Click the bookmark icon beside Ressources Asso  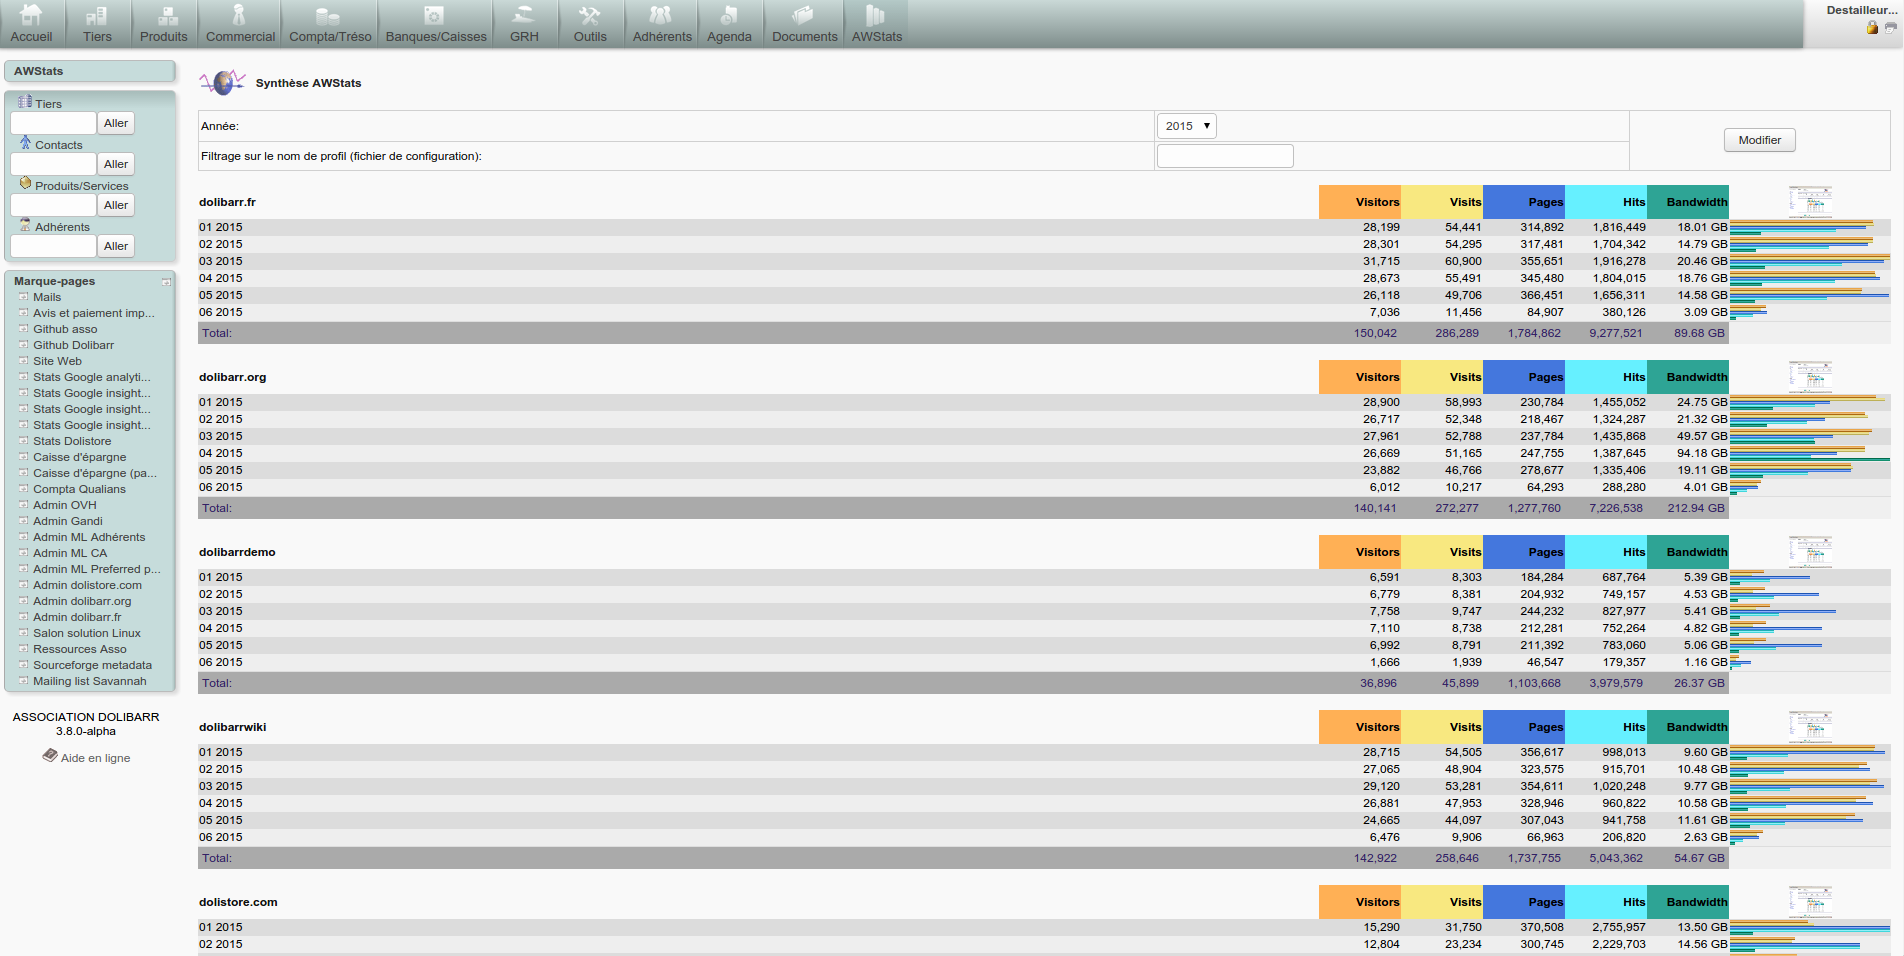point(23,649)
